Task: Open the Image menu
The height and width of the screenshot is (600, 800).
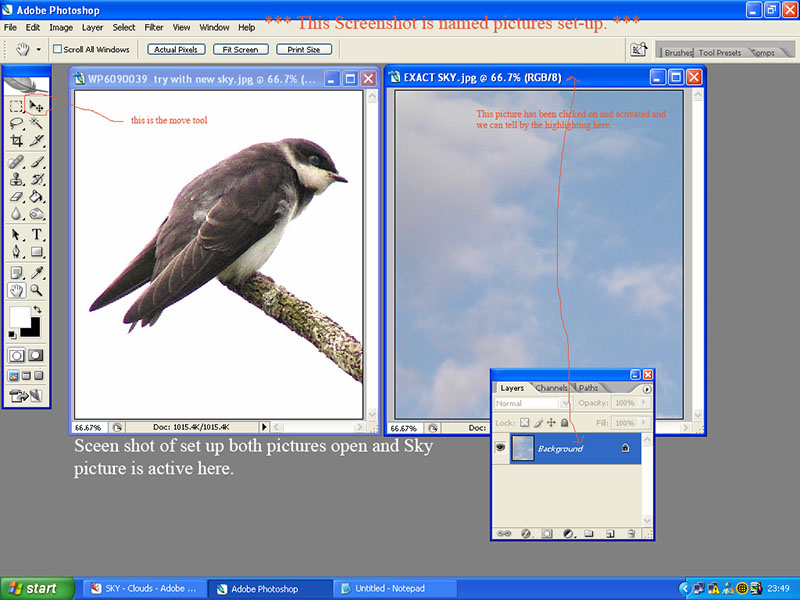Action: (61, 28)
